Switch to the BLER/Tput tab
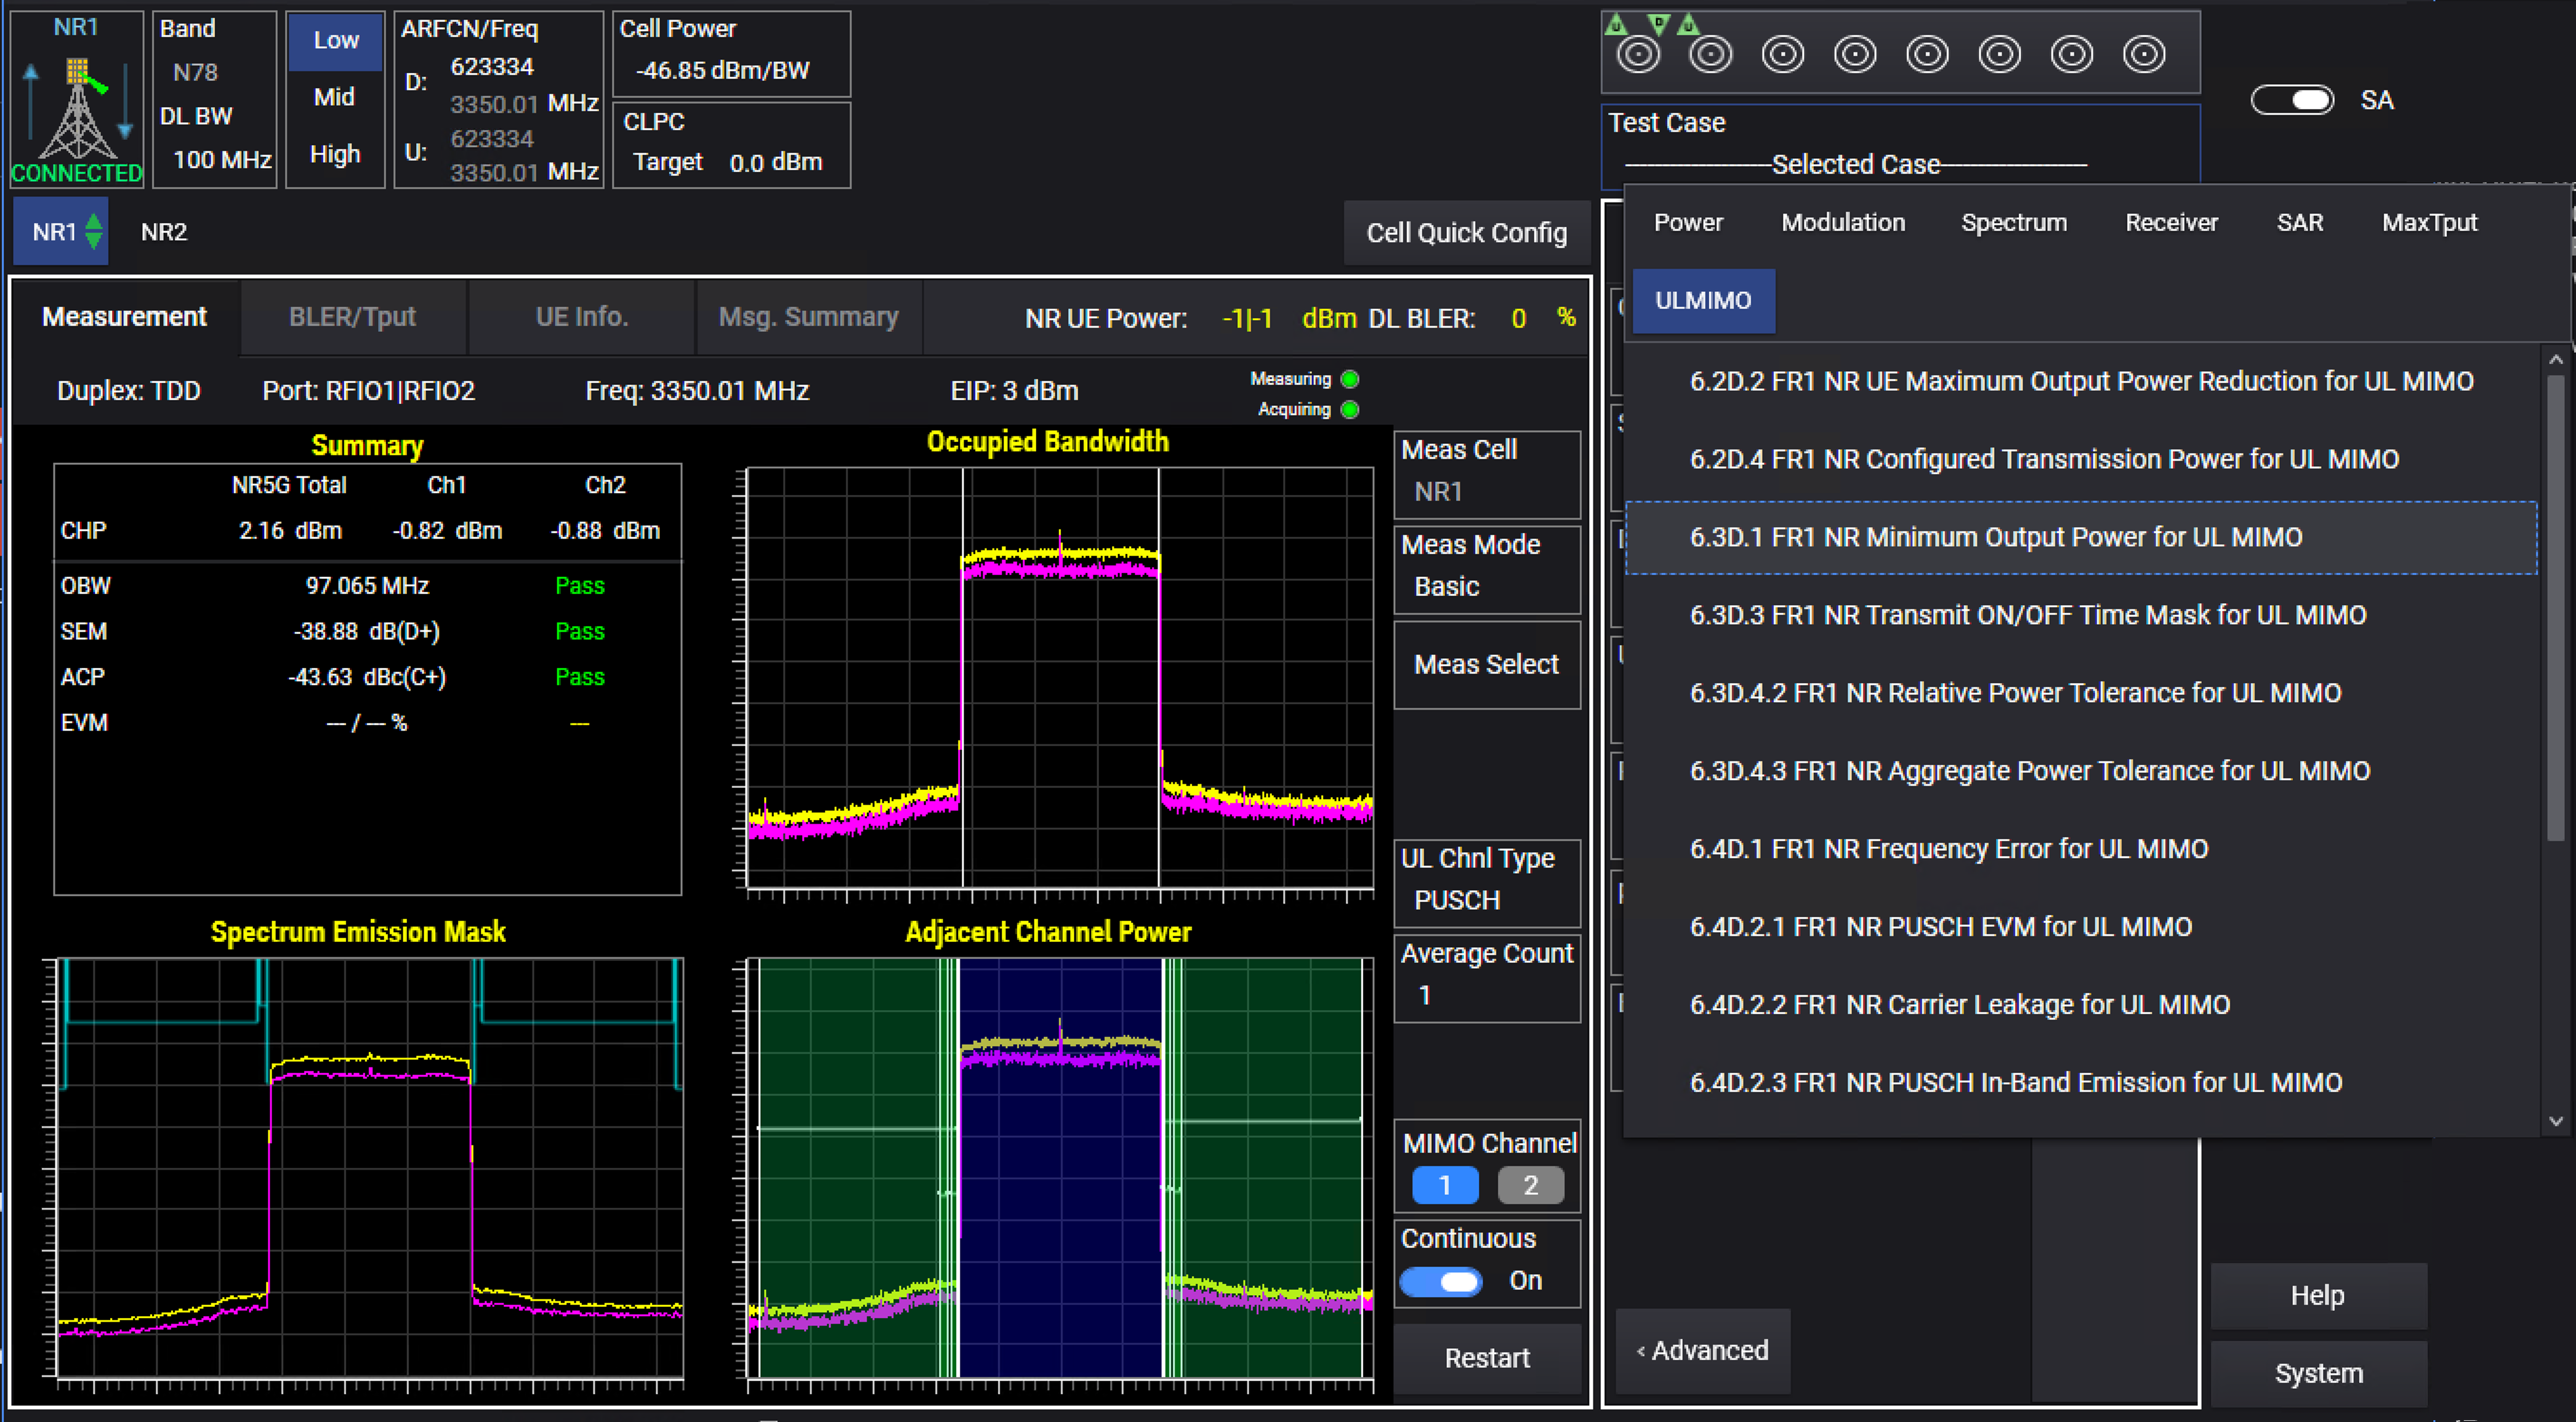The image size is (2576, 1422). (x=352, y=317)
